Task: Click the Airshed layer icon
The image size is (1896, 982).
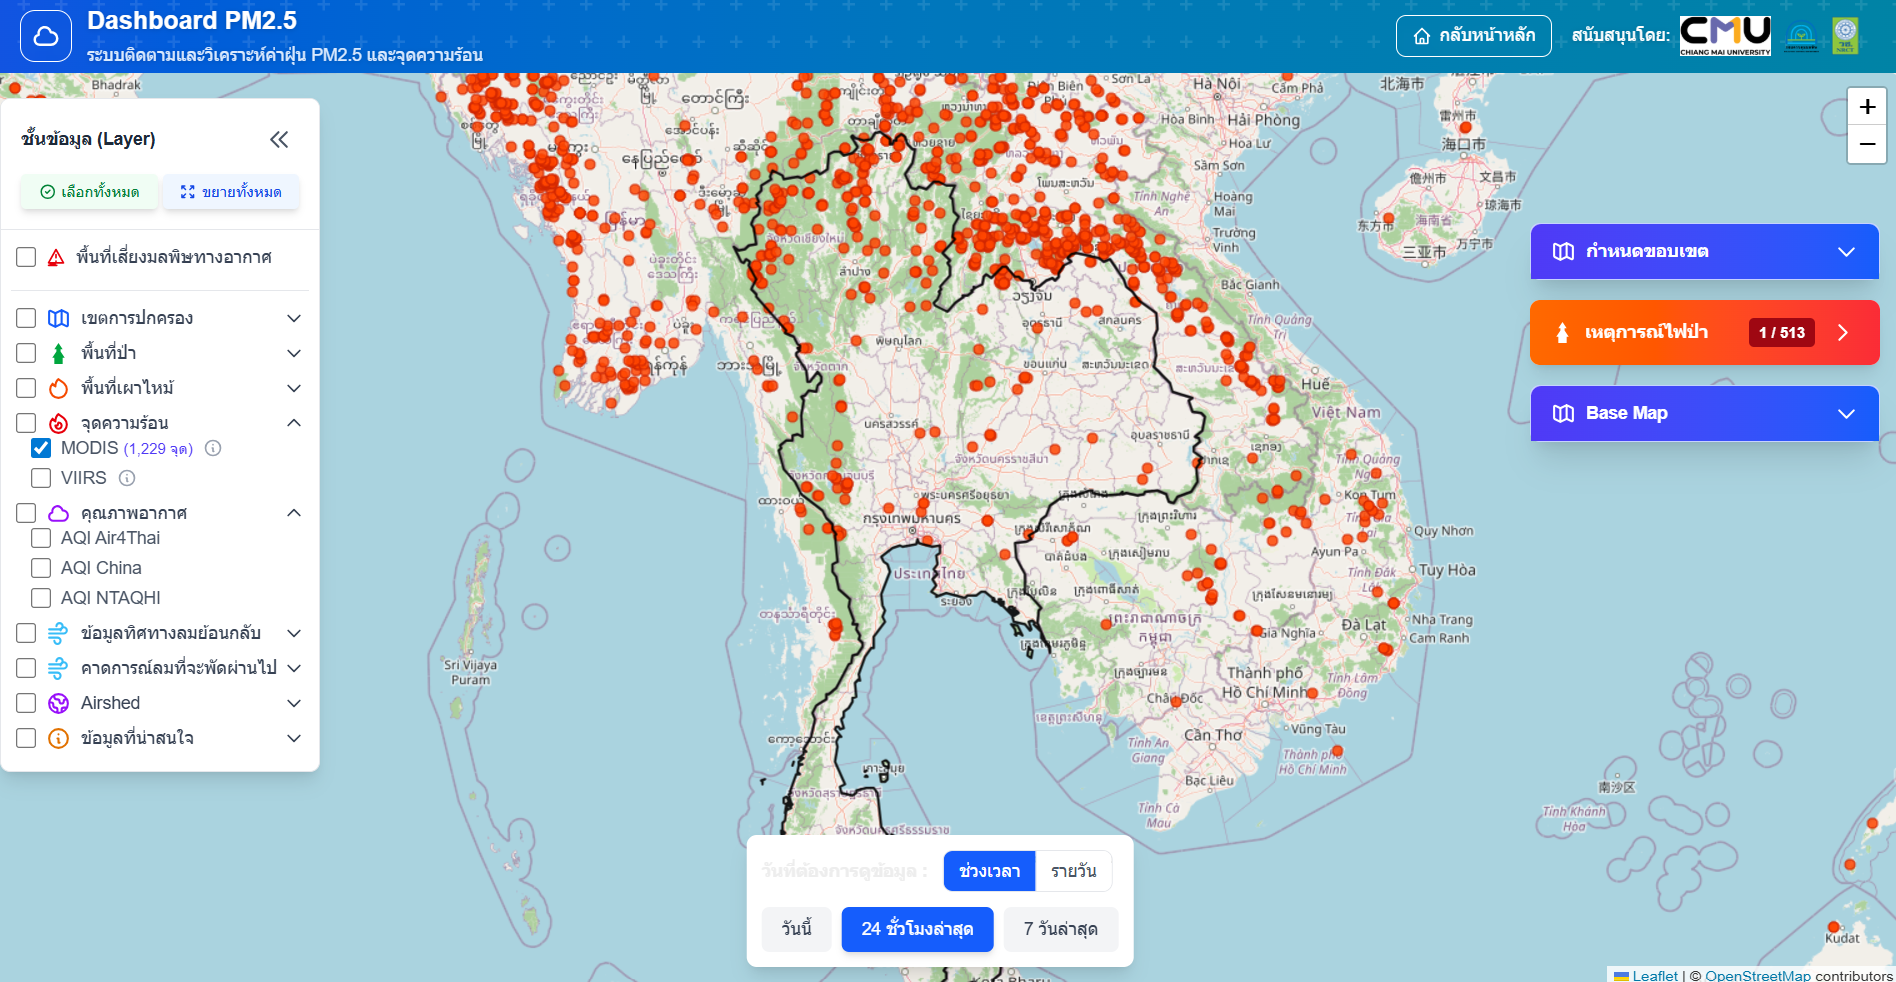Action: pos(59,703)
